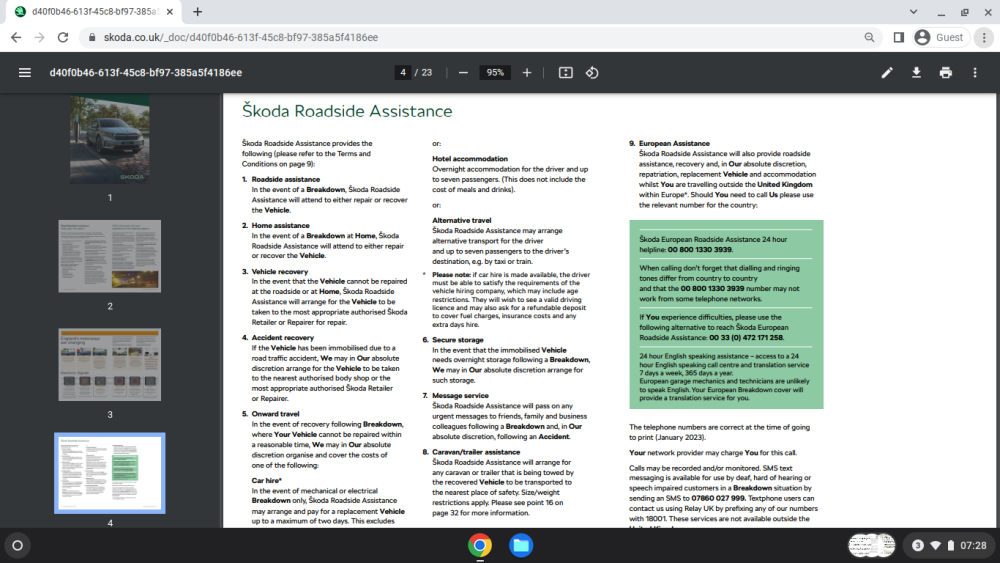Click the notification count badge
Image resolution: width=1000 pixels, height=563 pixels.
918,546
